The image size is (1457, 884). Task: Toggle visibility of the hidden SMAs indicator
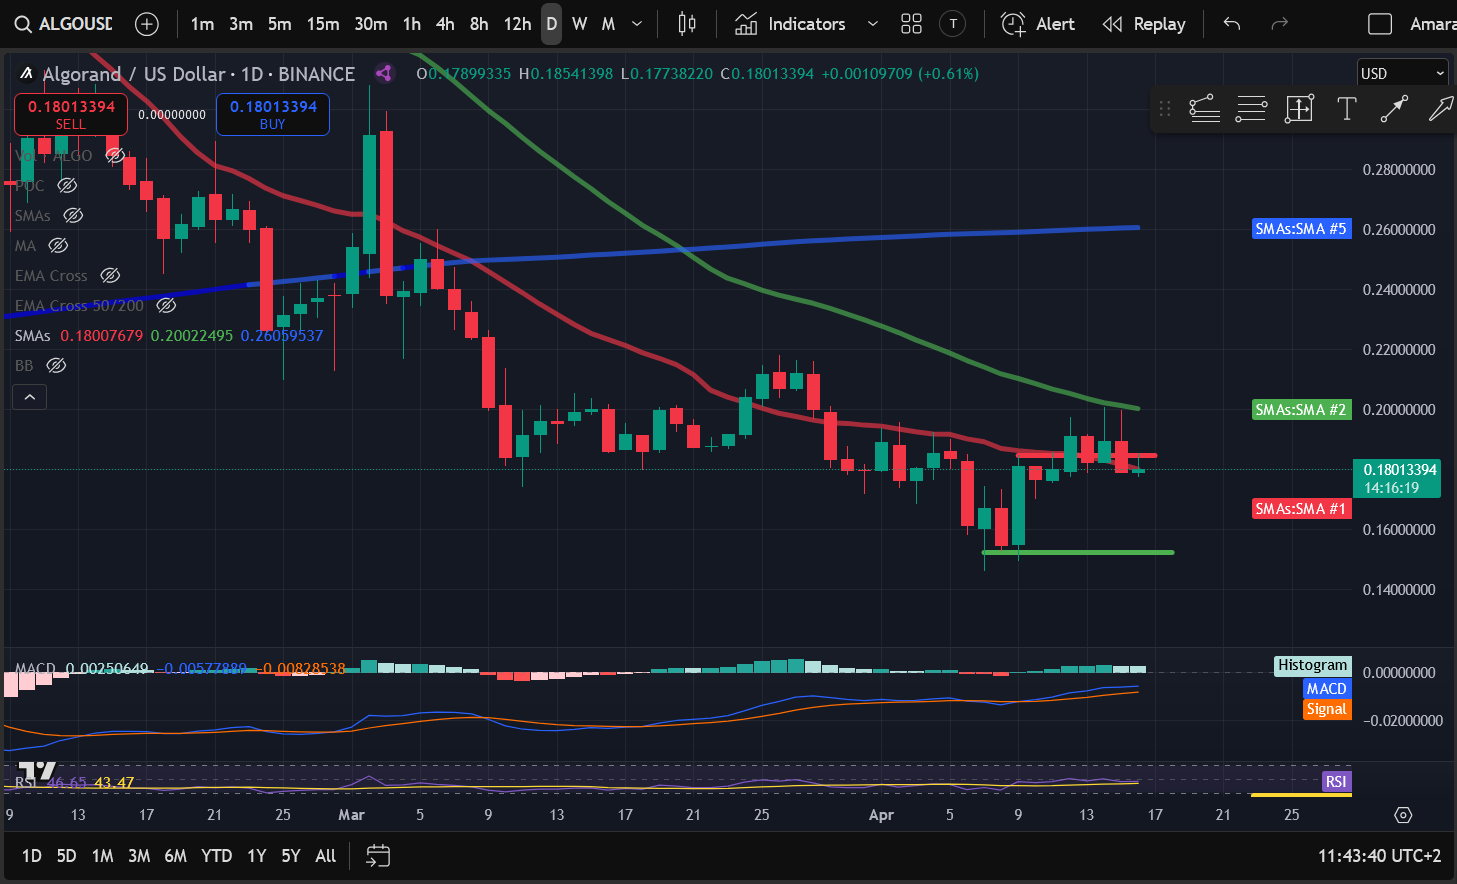[73, 215]
